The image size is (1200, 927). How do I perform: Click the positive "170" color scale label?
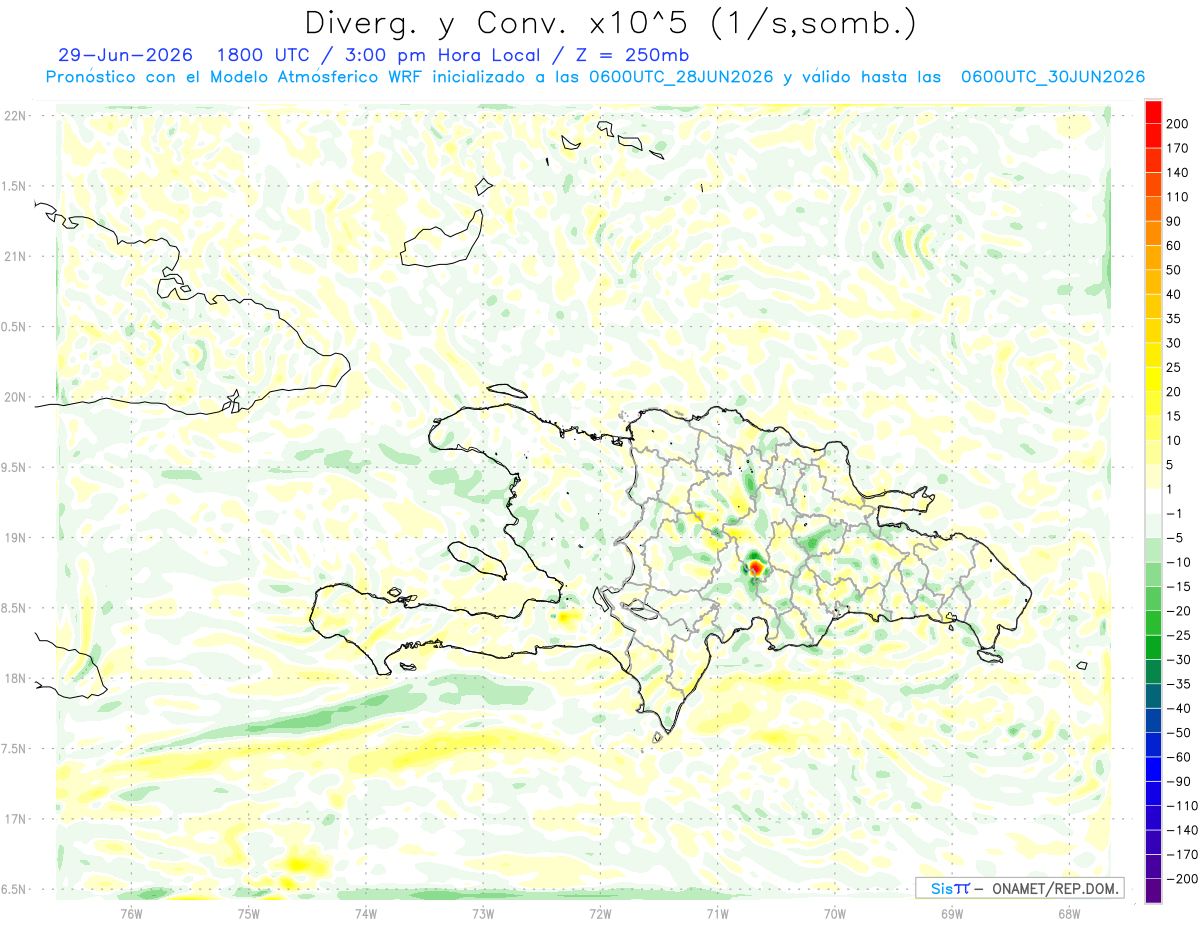point(1179,148)
